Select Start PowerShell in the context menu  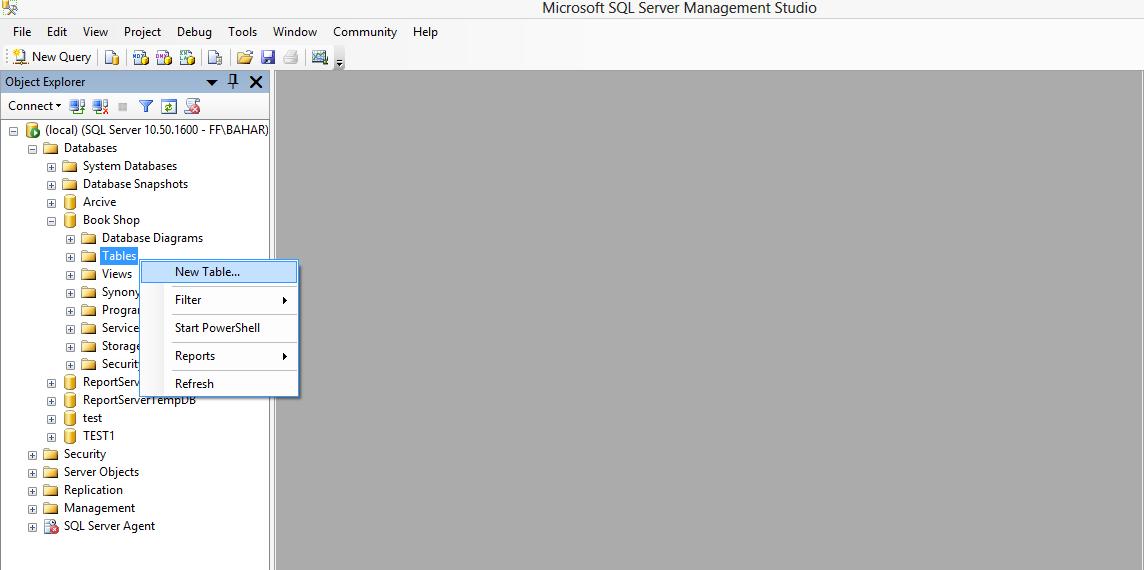(x=217, y=328)
